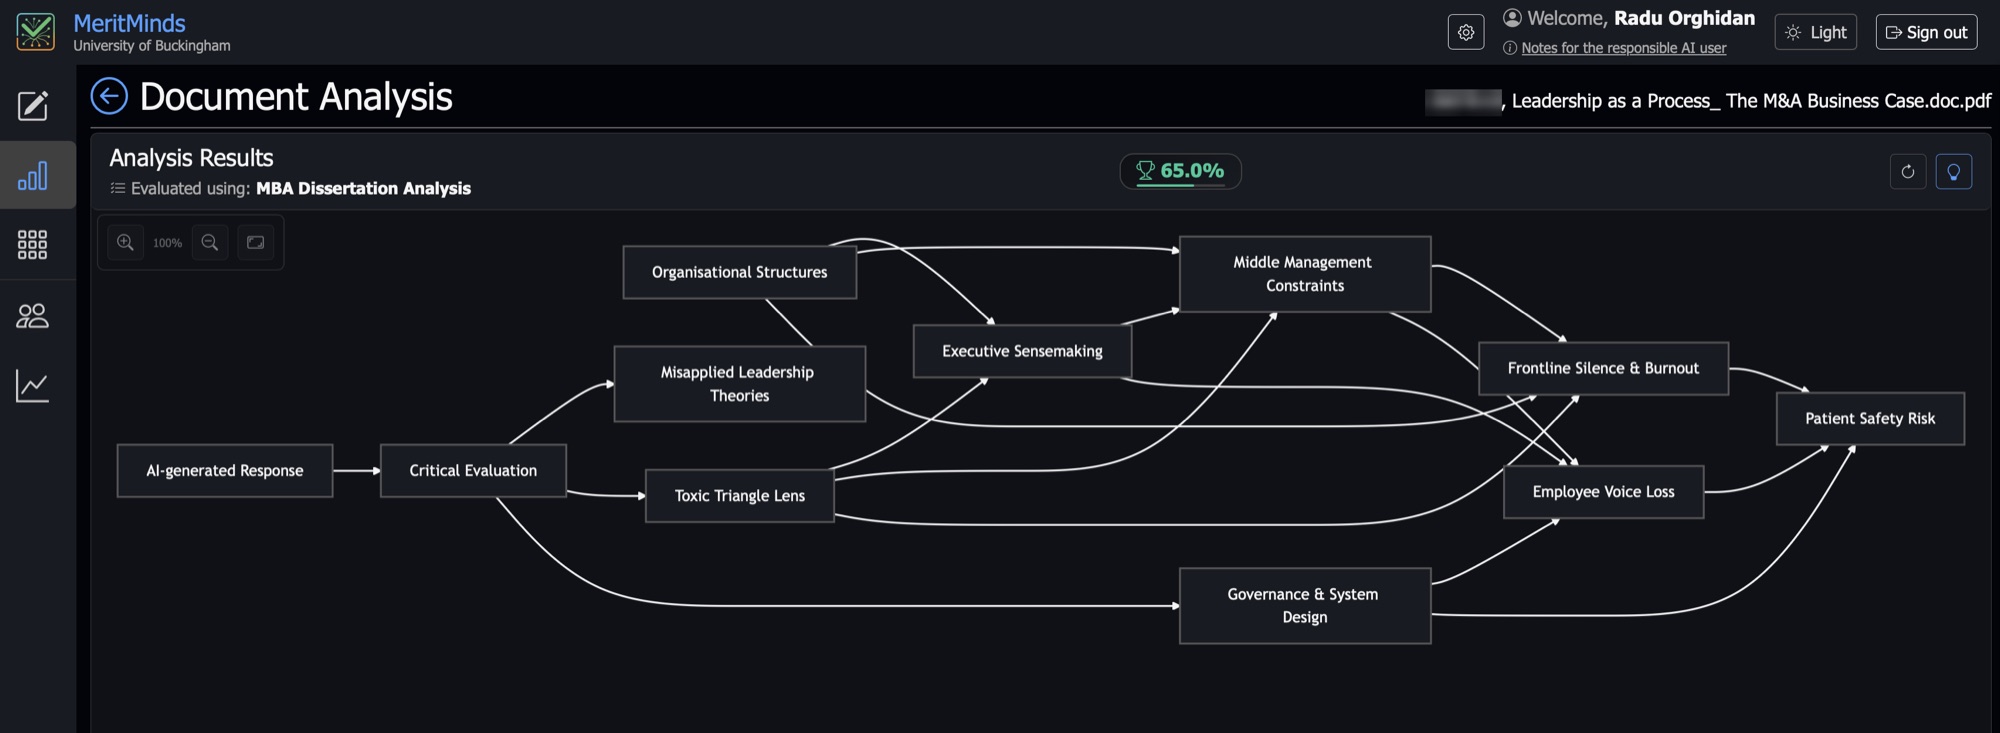Zoom in on the diagram
Image resolution: width=2000 pixels, height=733 pixels.
[x=125, y=242]
